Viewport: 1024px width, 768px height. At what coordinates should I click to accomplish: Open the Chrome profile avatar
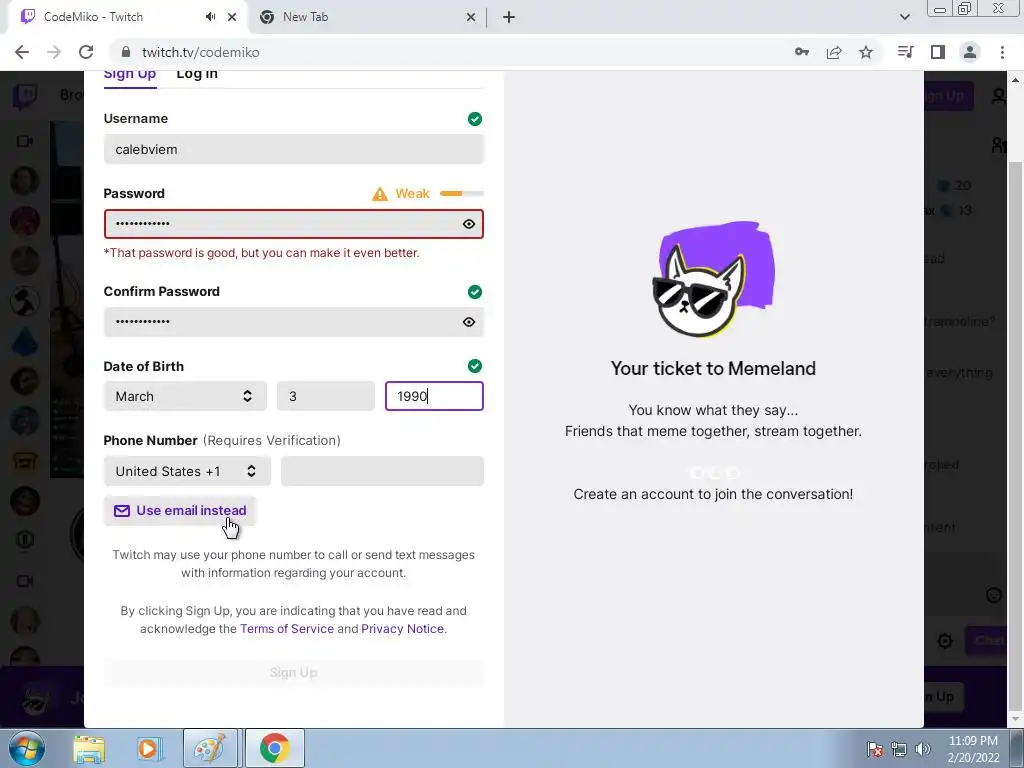click(970, 52)
